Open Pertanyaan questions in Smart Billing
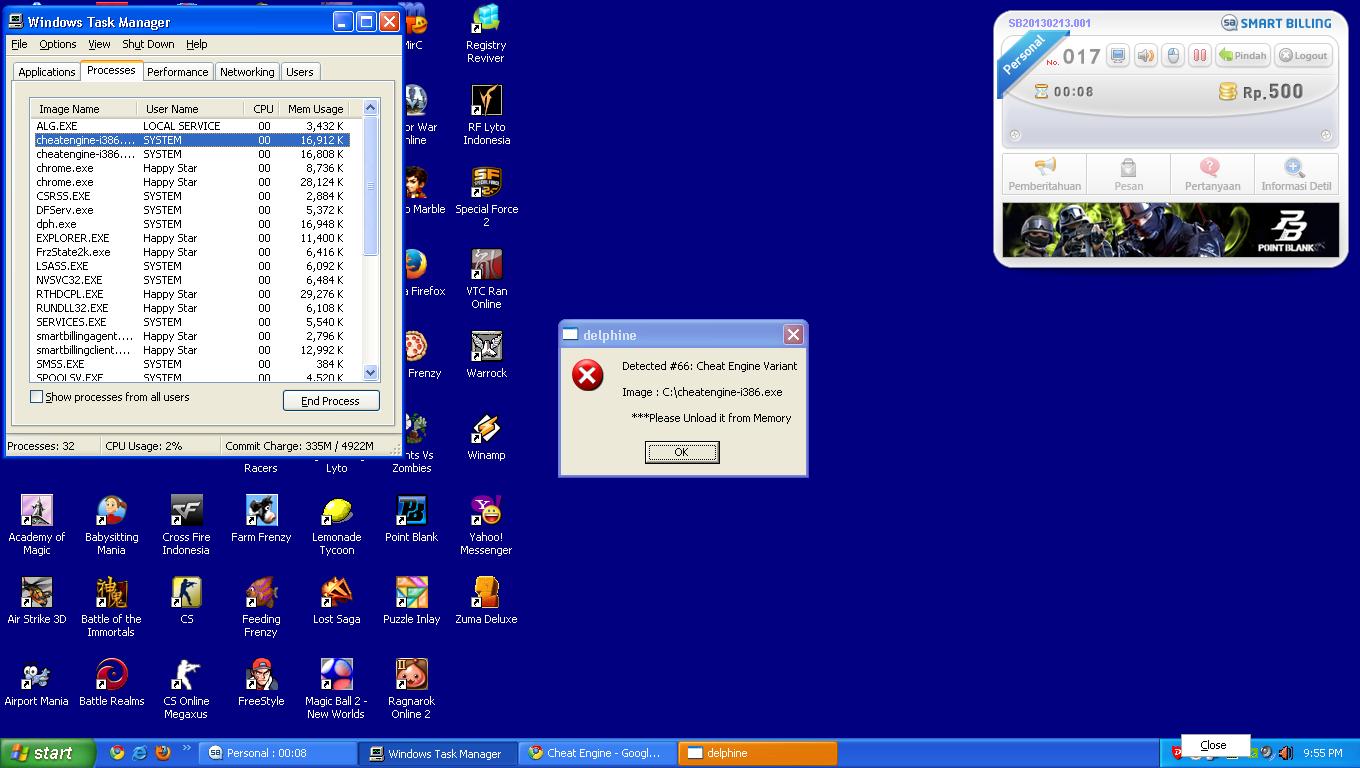The image size is (1360, 768). point(1212,174)
